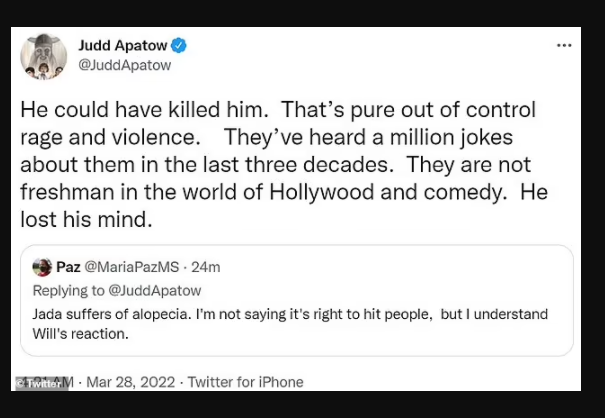
Task: Click the phrase "a million jokes"
Action: click(x=442, y=137)
